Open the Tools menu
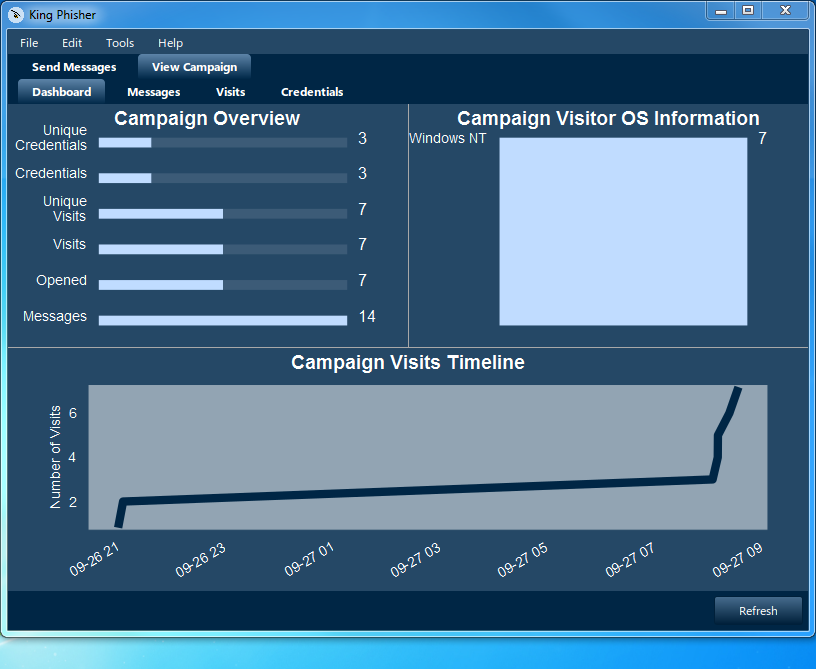The height and width of the screenshot is (669, 816). tap(119, 43)
